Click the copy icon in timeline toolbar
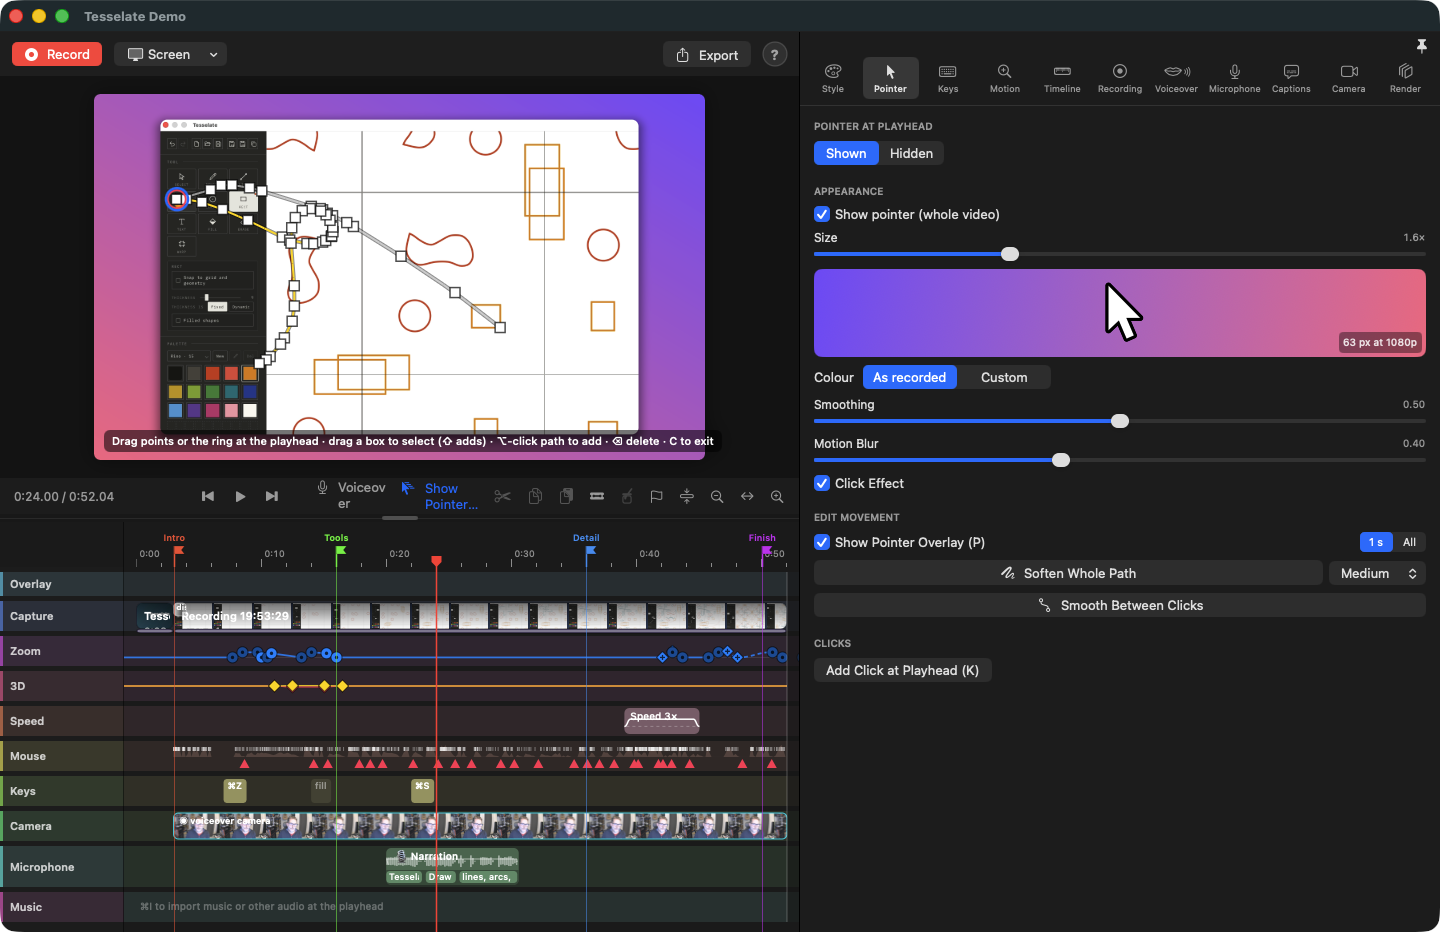The image size is (1440, 932). tap(536, 496)
